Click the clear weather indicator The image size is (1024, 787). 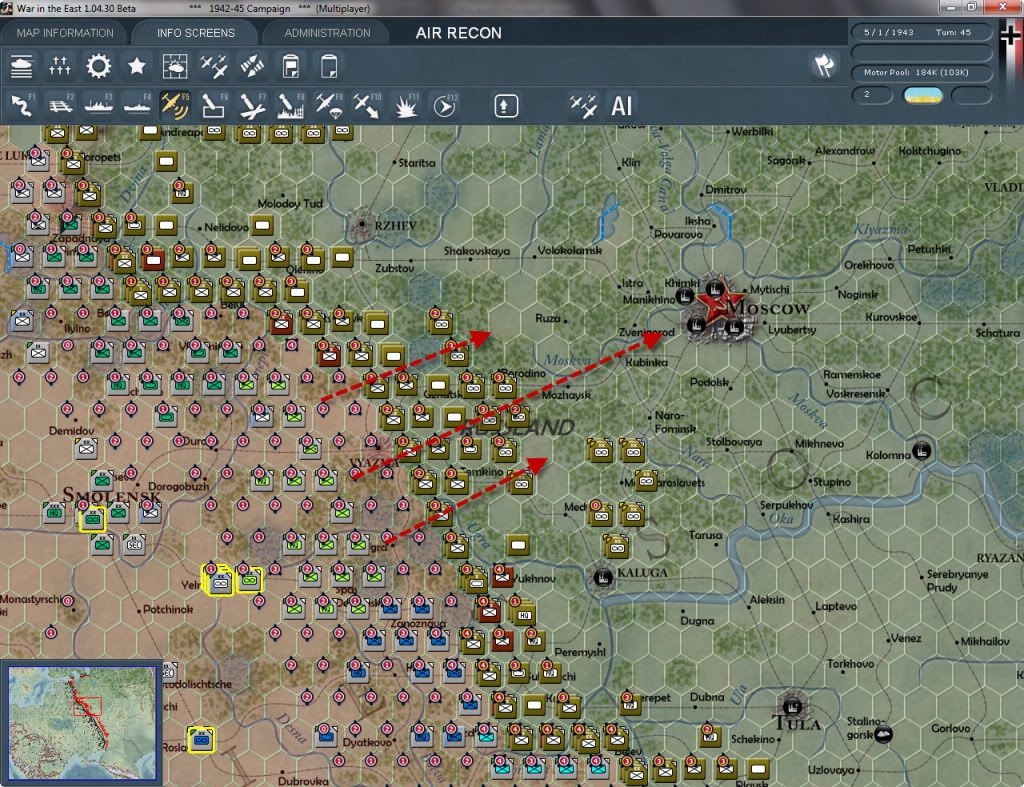[x=922, y=95]
